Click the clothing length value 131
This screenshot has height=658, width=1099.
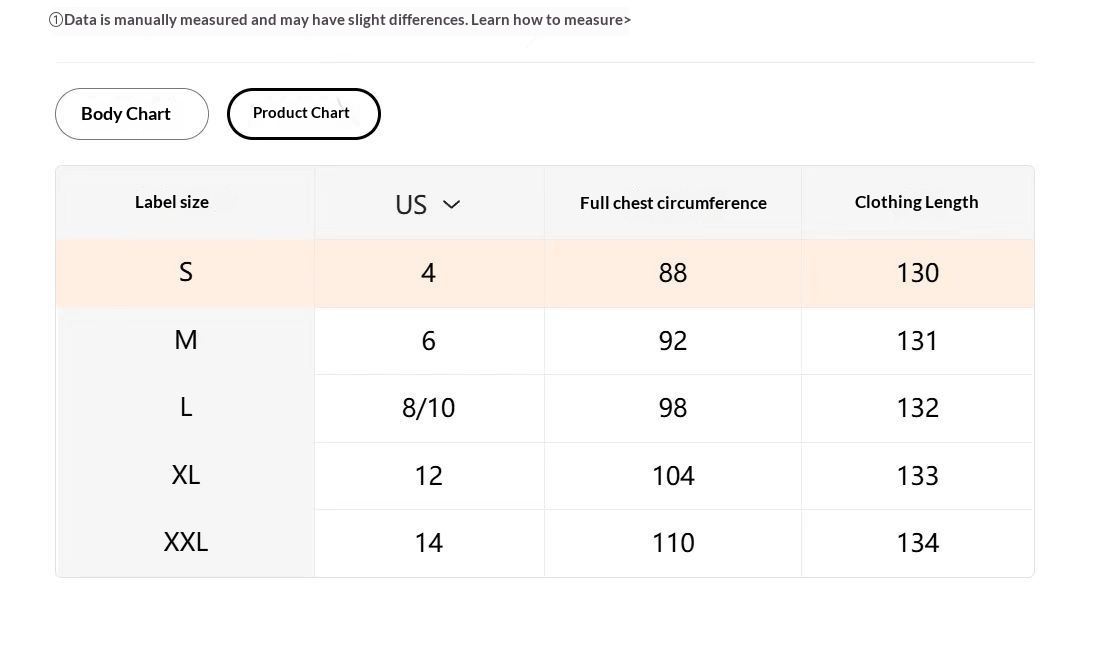917,341
